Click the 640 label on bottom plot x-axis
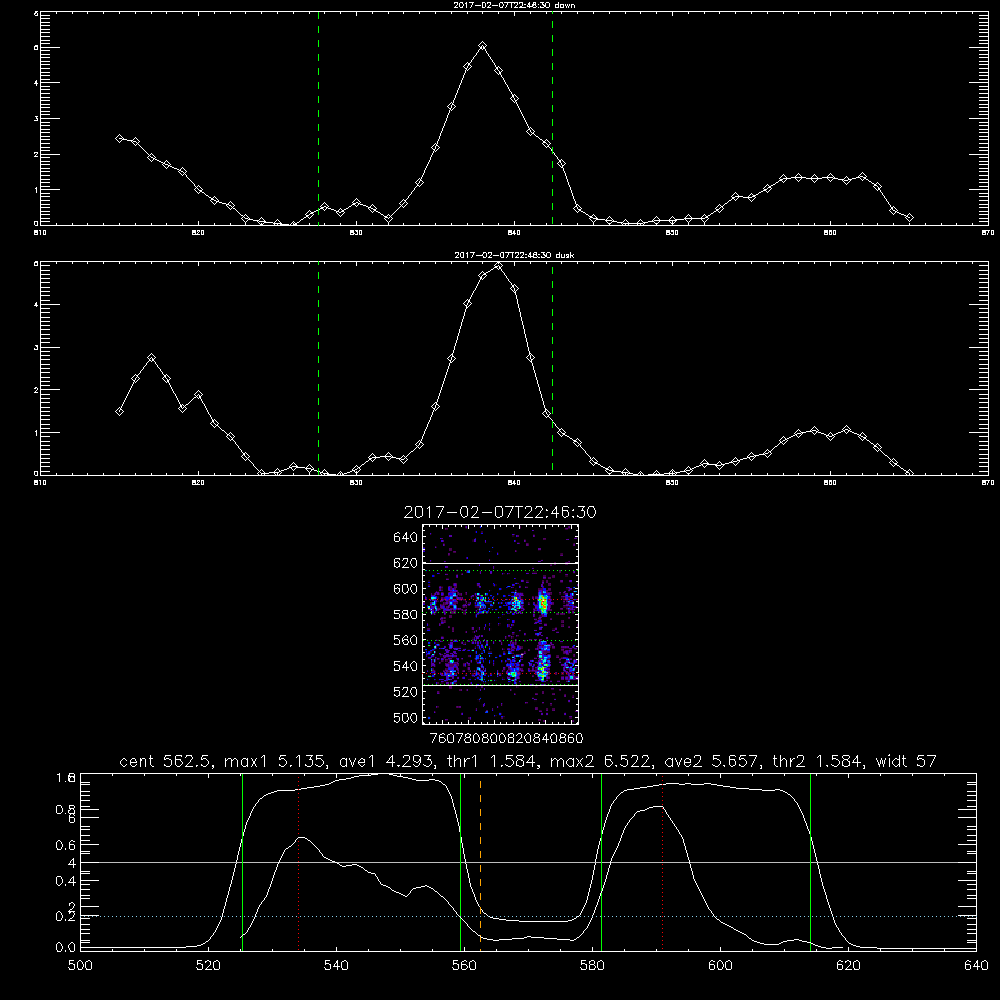The image size is (1000, 1000). tap(976, 966)
